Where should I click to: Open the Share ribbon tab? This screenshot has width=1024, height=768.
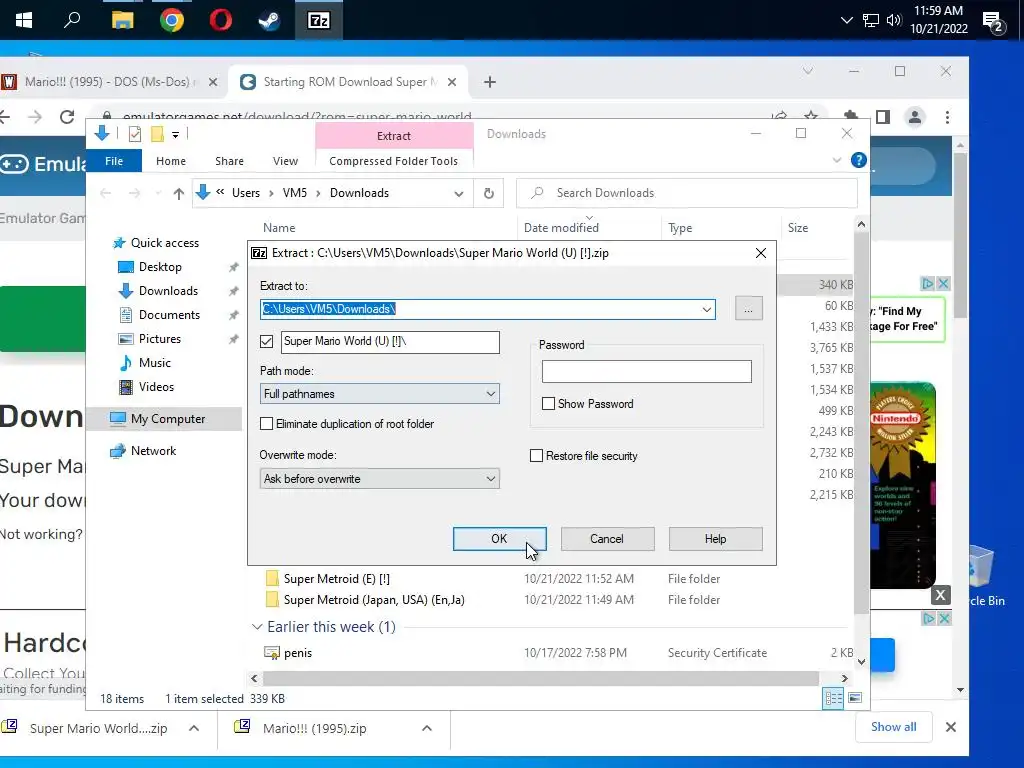pos(229,161)
